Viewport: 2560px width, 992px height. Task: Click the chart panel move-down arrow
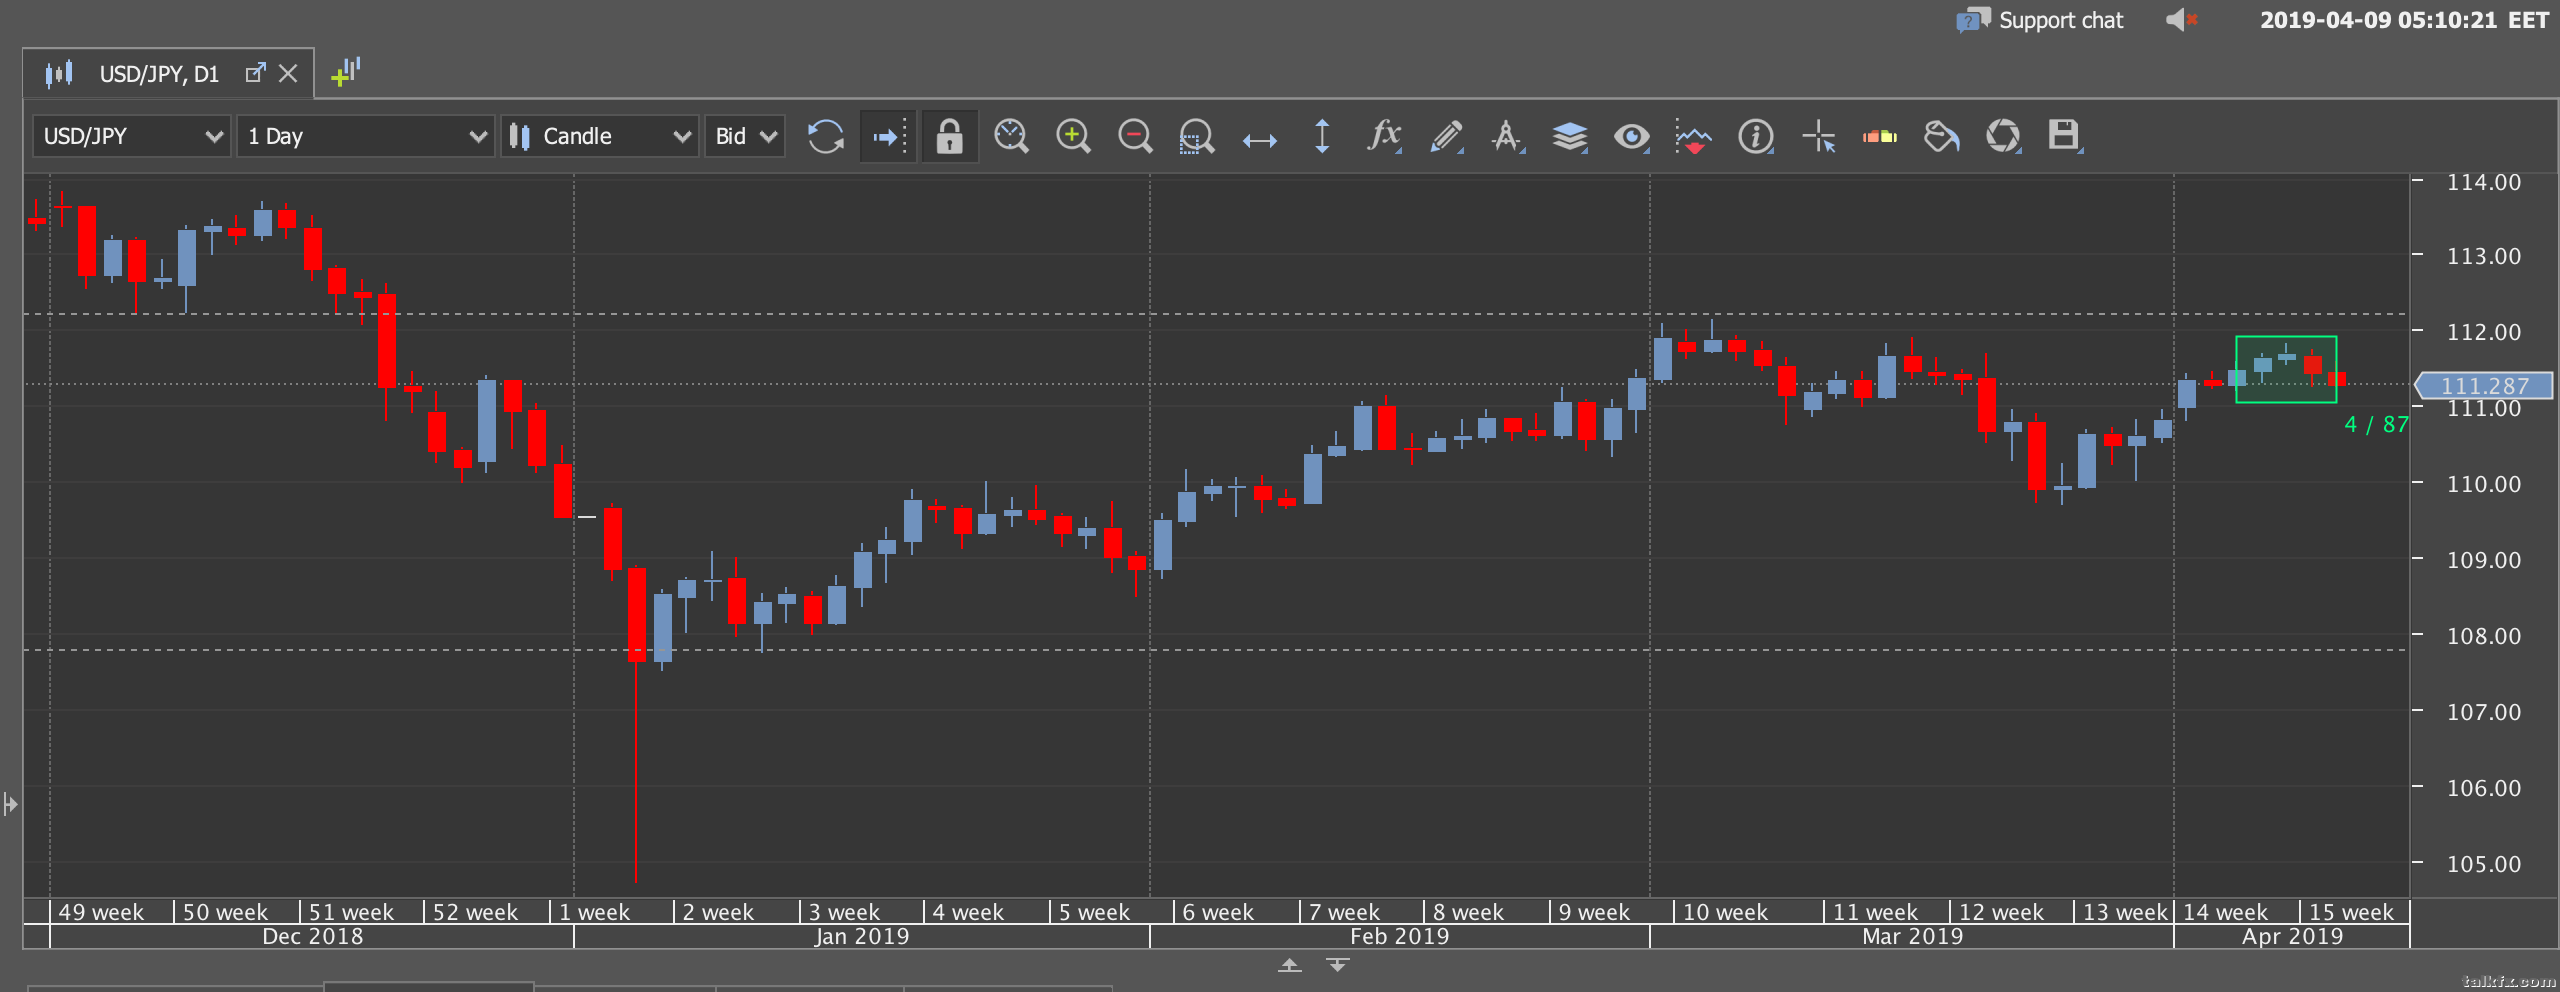(1337, 965)
